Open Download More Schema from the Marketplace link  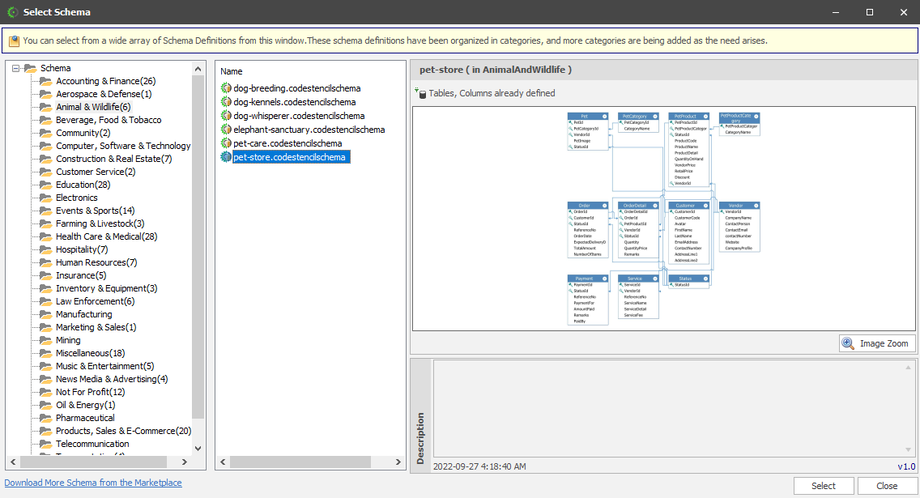pyautogui.click(x=93, y=483)
